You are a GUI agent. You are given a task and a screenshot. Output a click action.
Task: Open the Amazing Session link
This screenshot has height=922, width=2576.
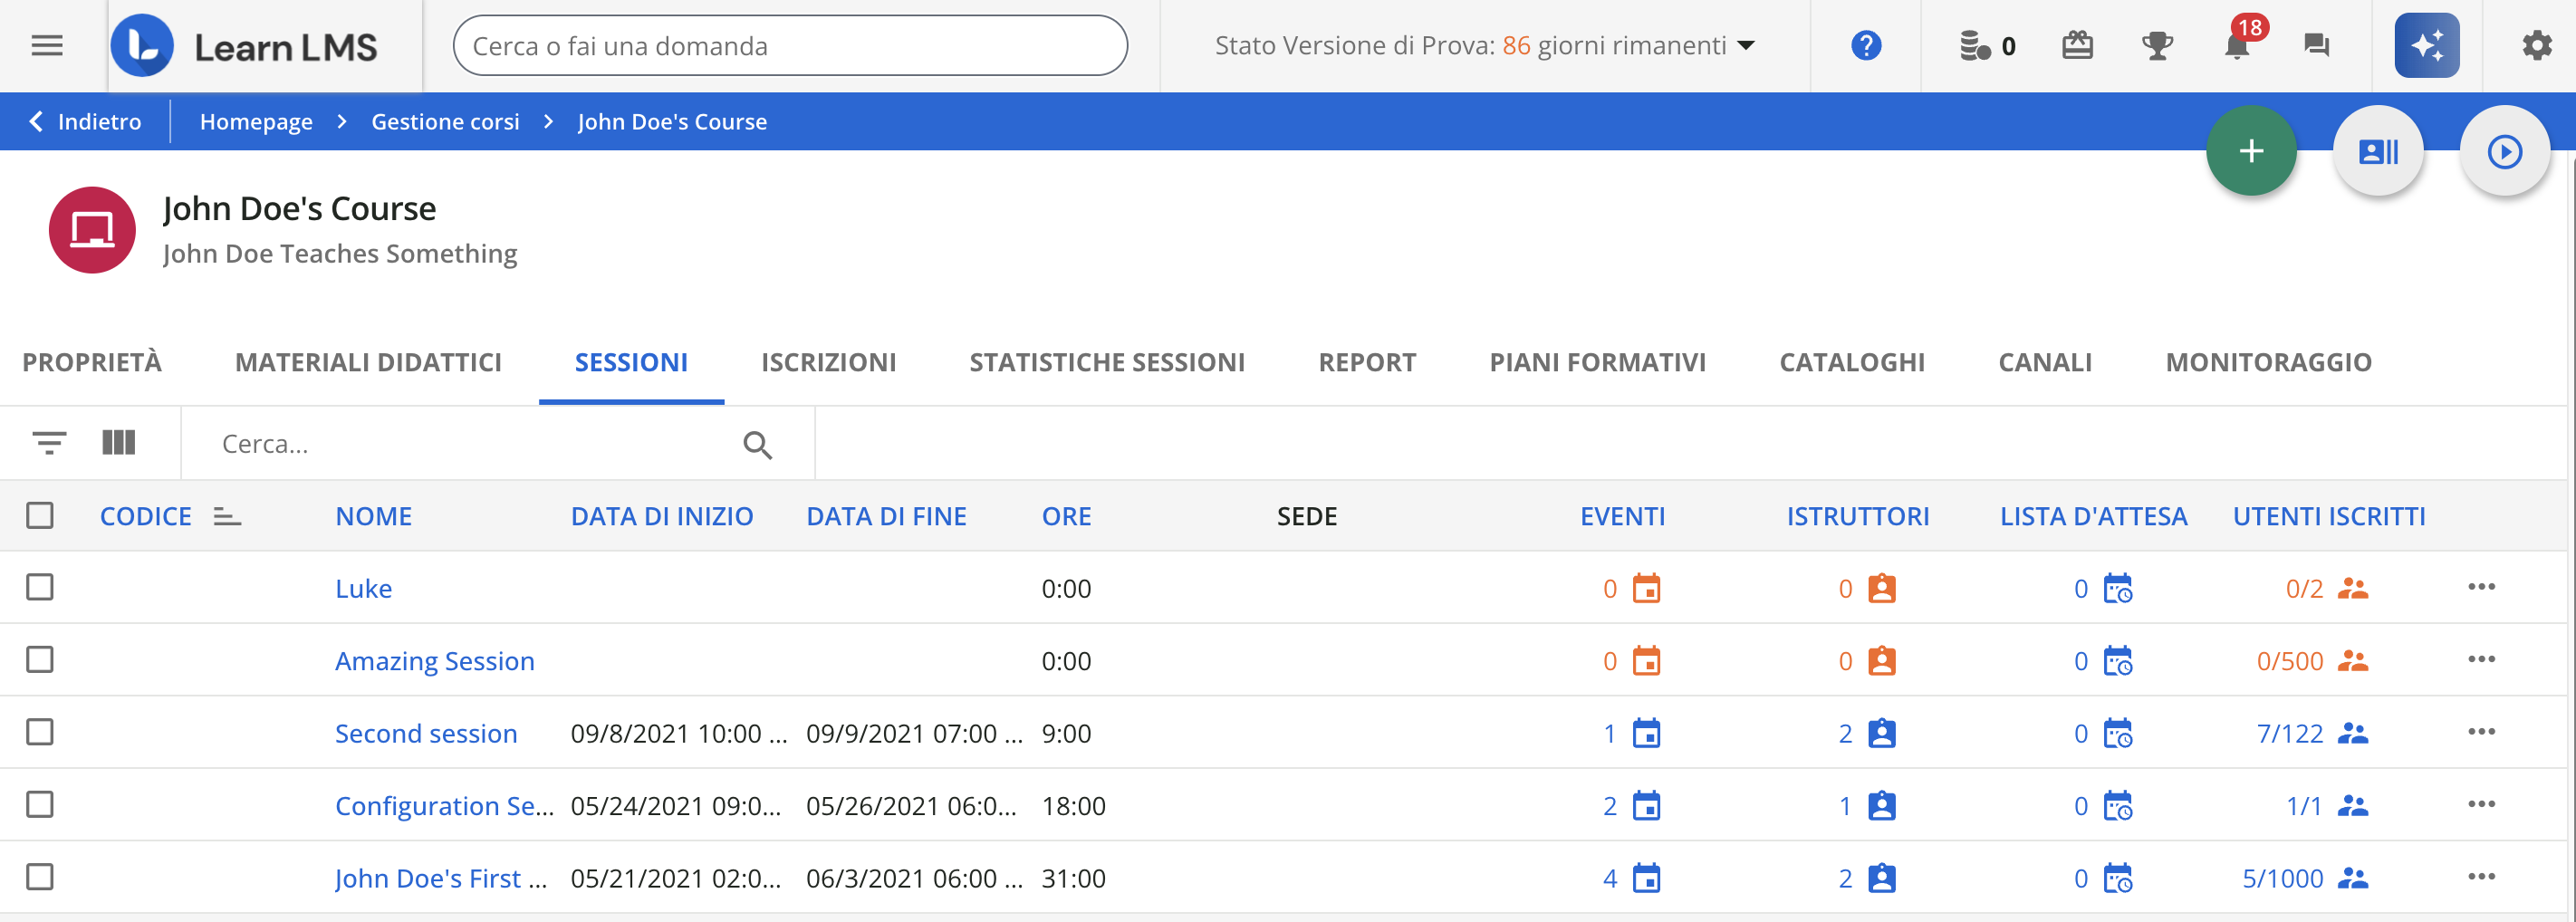(434, 661)
